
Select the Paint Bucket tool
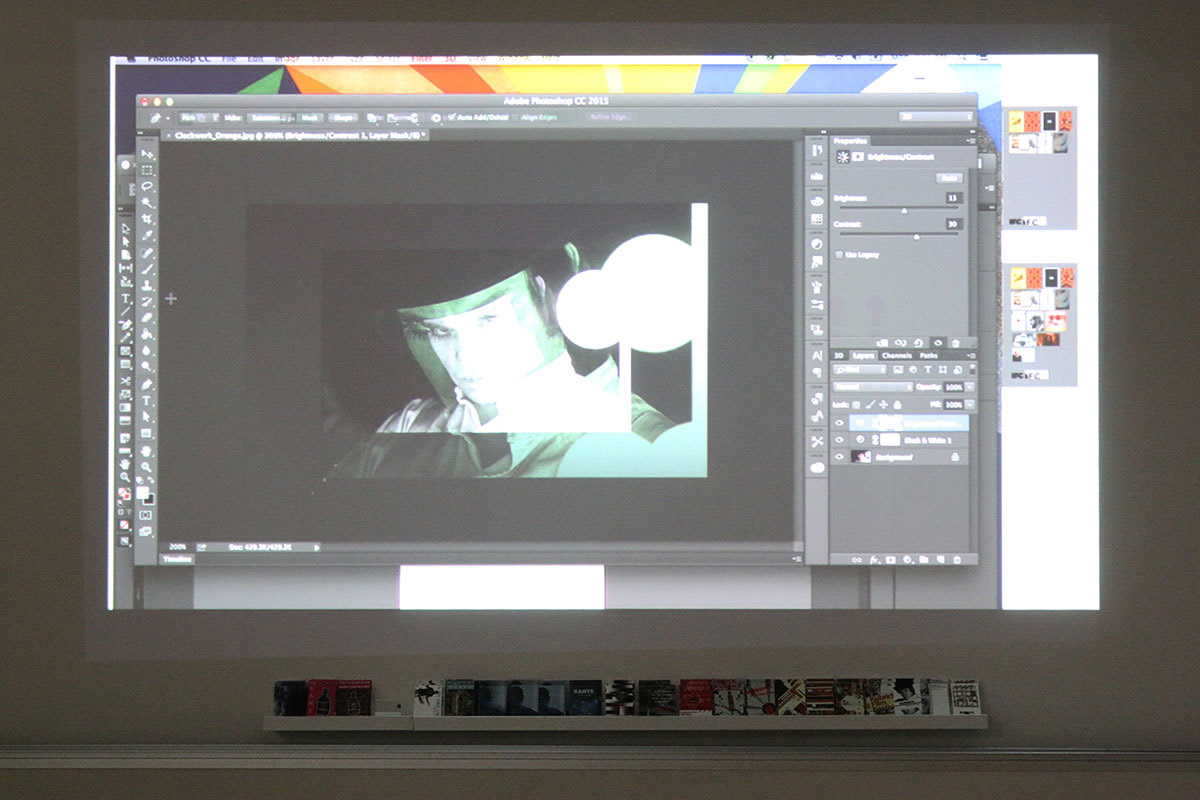[147, 333]
